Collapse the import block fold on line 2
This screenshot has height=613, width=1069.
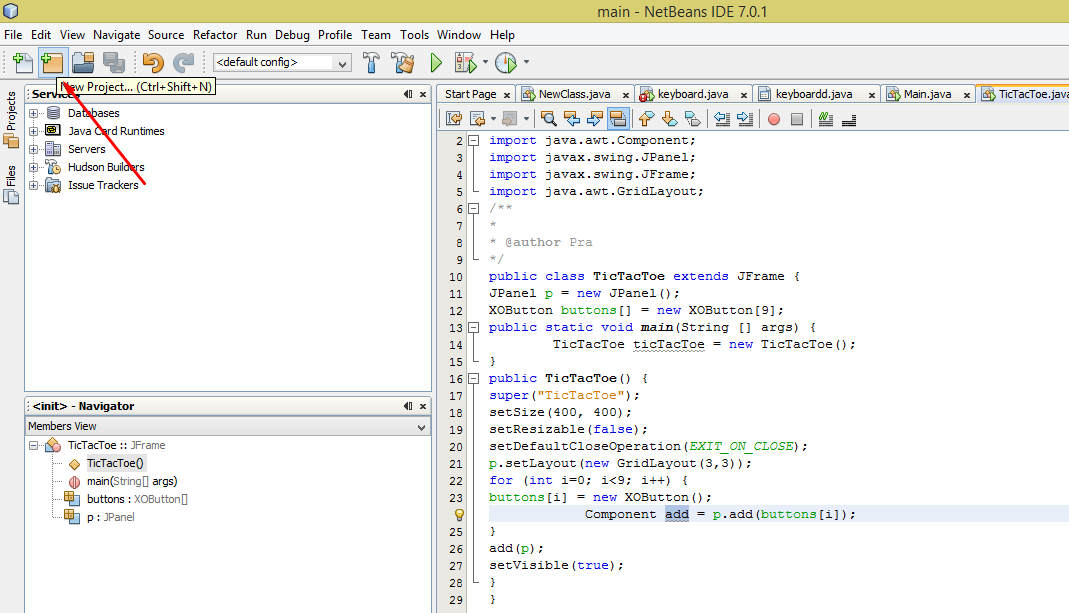click(x=474, y=141)
